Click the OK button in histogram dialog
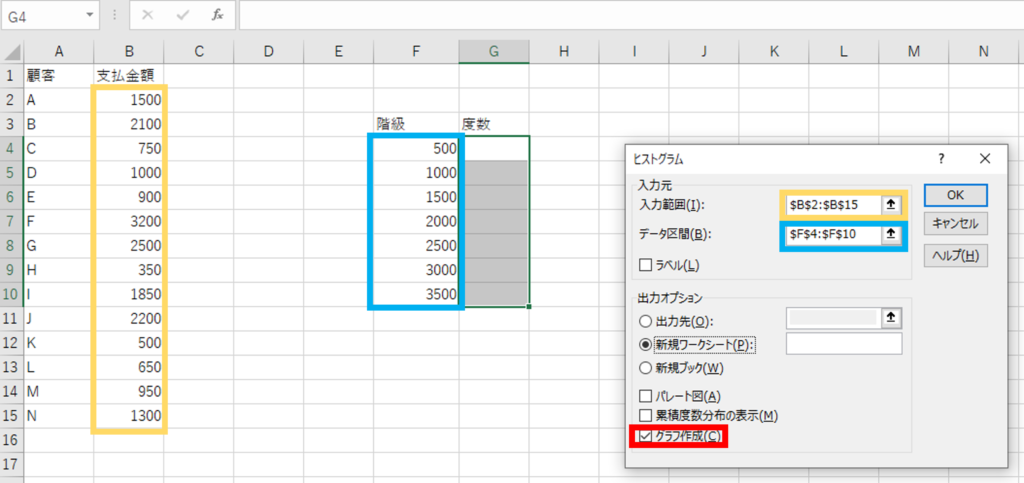1024x483 pixels. click(x=955, y=195)
